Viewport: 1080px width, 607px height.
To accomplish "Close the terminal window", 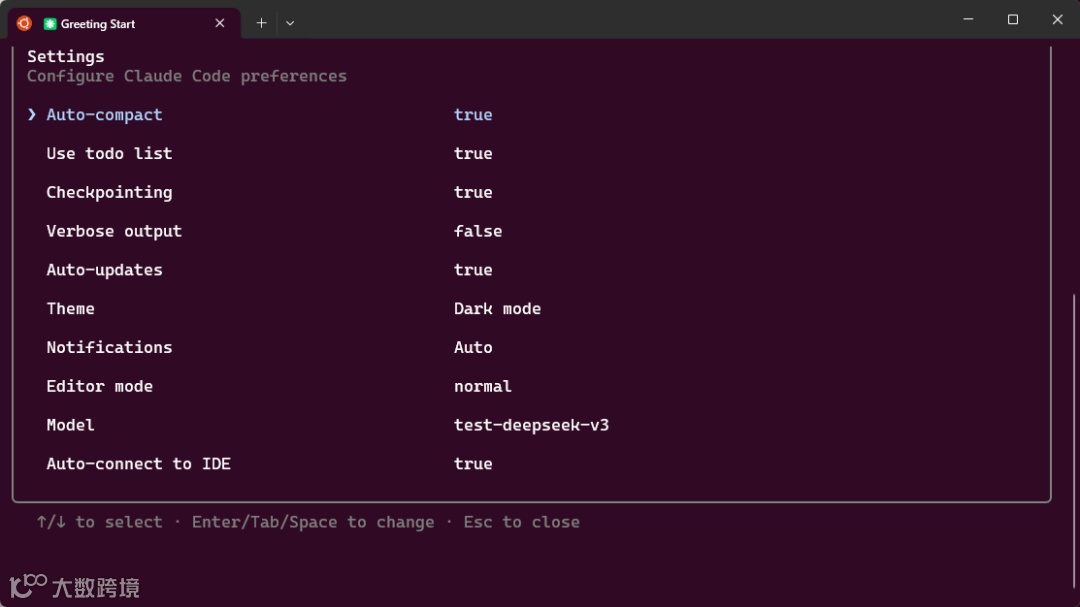I will (1057, 19).
